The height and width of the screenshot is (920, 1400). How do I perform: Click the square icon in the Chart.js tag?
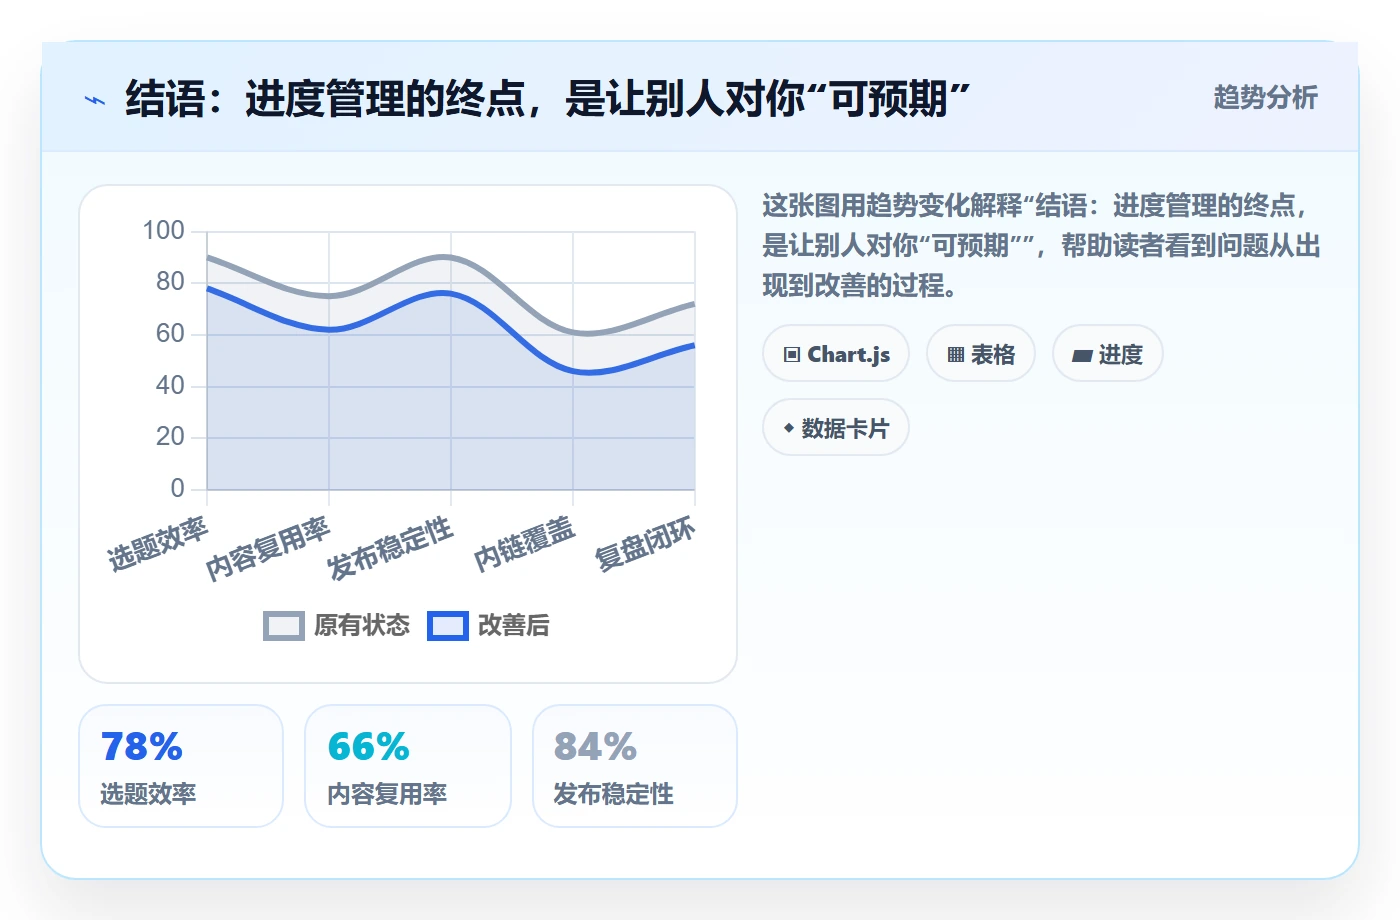(792, 354)
